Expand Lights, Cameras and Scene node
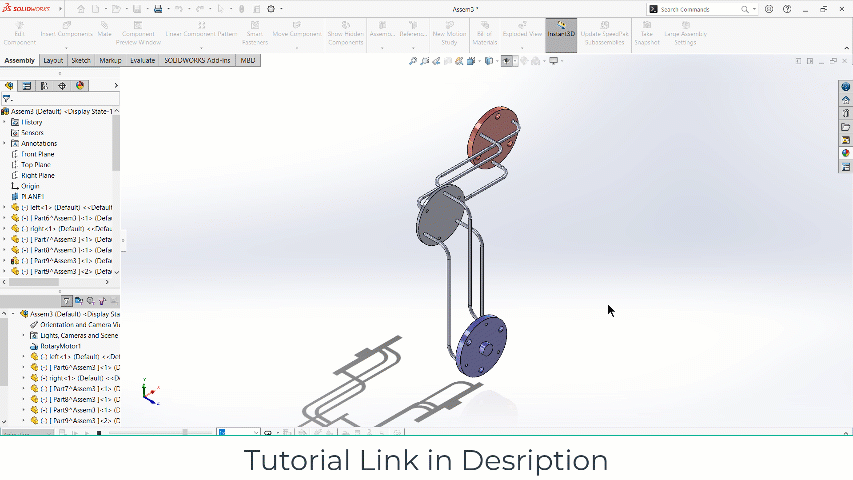Screen dimensions: 853x480 tap(23, 336)
